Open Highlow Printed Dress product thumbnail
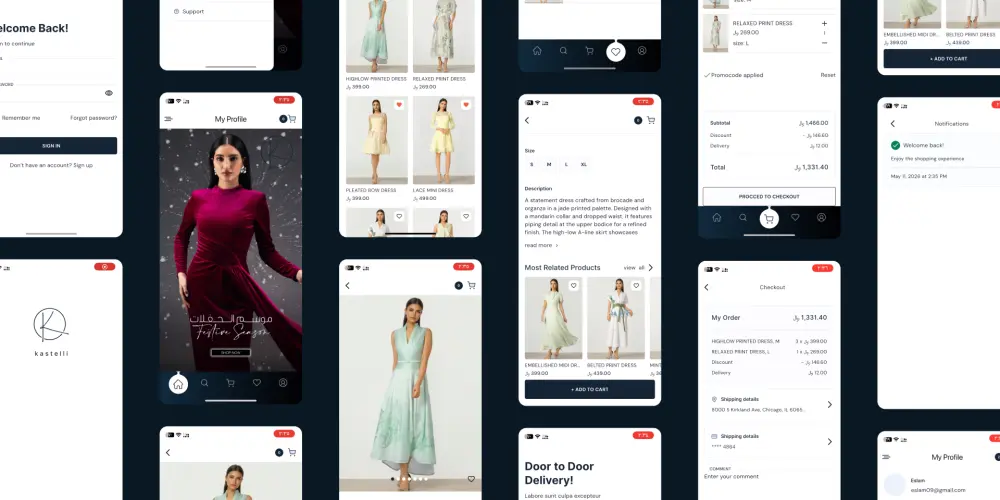1000x500 pixels. tap(377, 36)
